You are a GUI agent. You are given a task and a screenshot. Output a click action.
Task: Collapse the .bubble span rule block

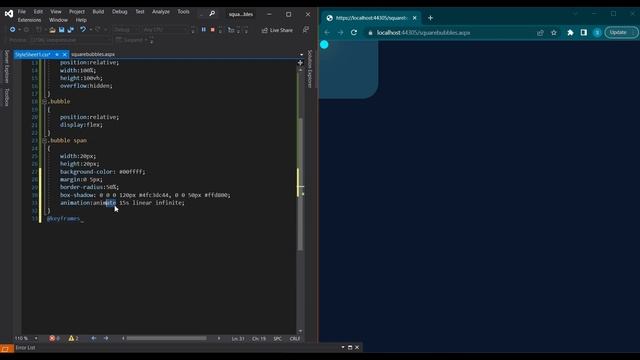click(44, 140)
